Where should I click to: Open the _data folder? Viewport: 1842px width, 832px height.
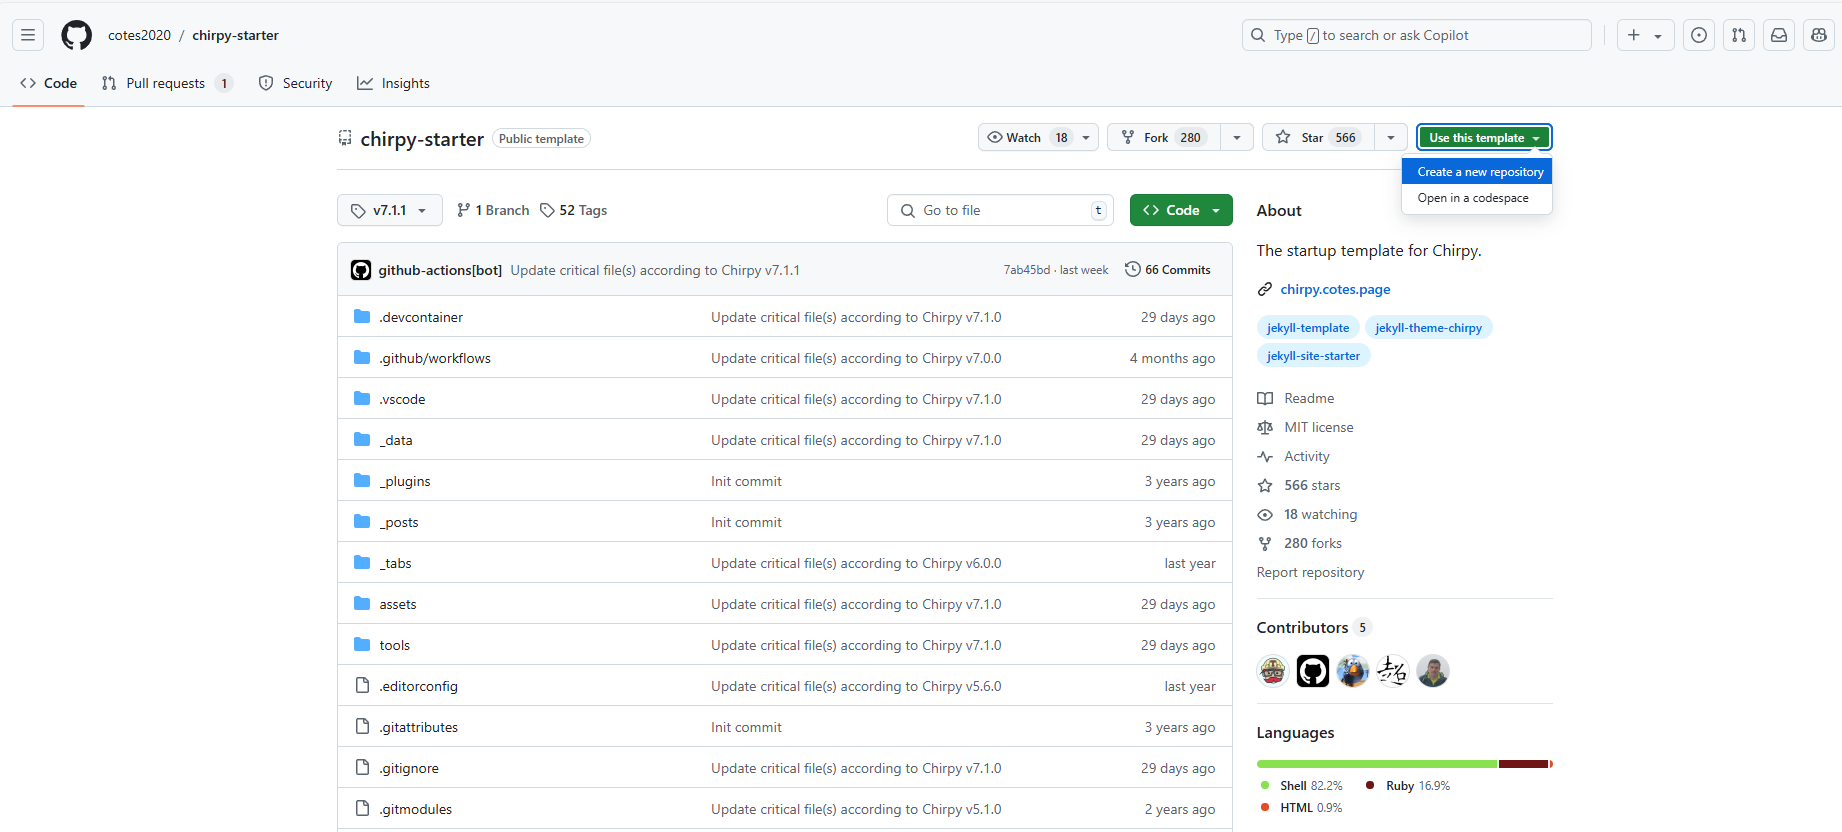pyautogui.click(x=396, y=440)
